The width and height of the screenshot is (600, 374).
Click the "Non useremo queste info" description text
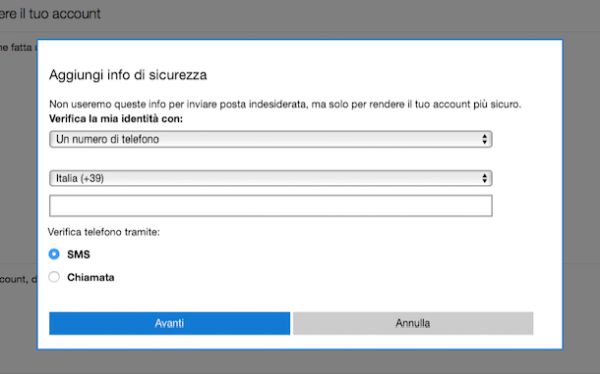(x=285, y=104)
